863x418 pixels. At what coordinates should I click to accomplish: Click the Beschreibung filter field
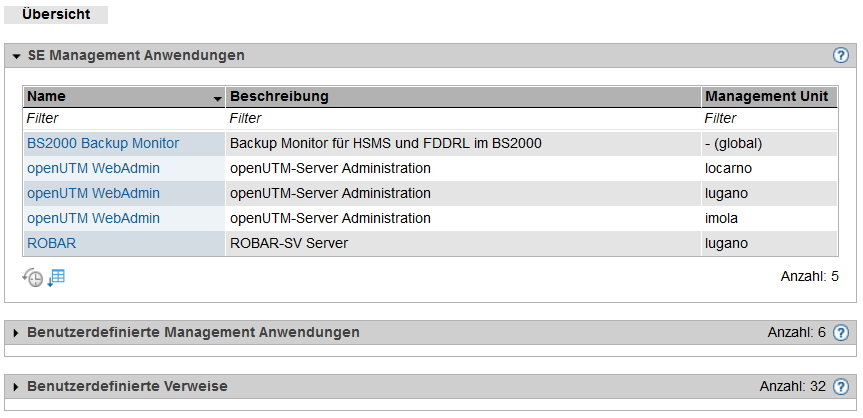click(463, 118)
